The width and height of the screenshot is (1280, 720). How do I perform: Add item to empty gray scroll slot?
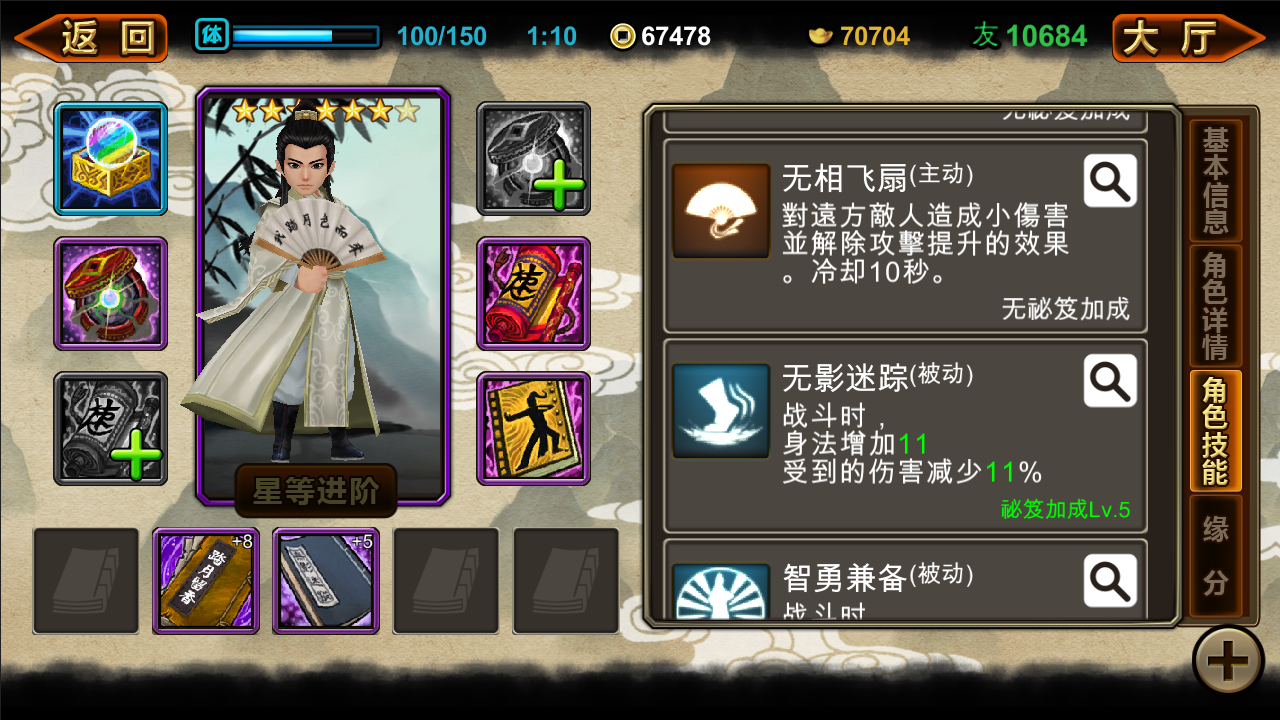[x=111, y=428]
